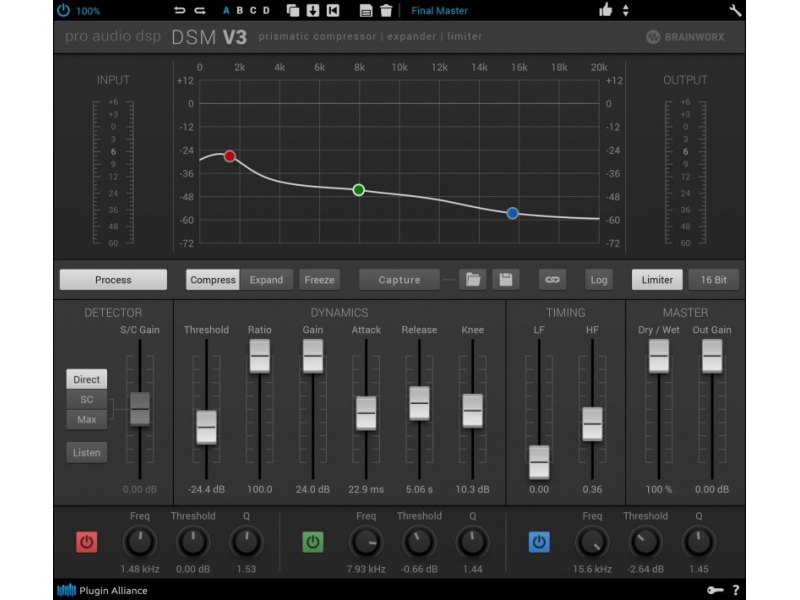
Task: Click the trash delete preset icon
Action: pyautogui.click(x=386, y=10)
